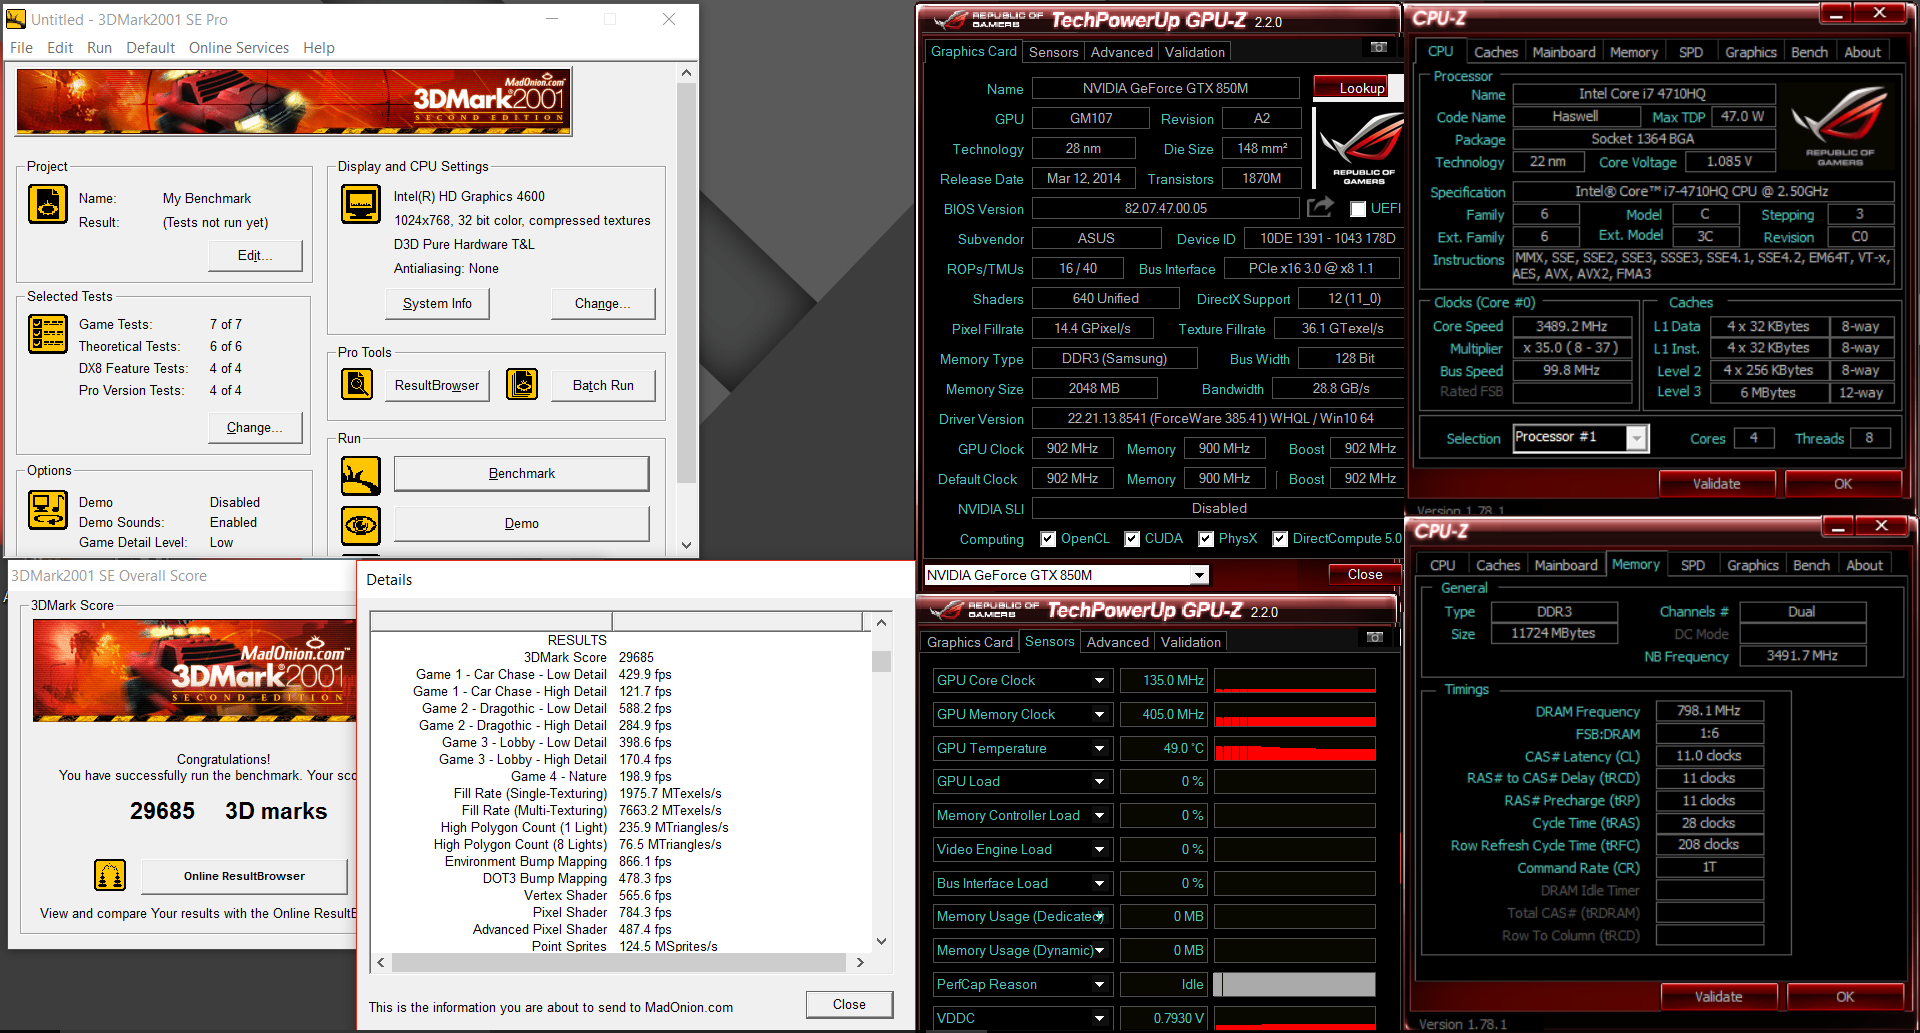Image resolution: width=1920 pixels, height=1033 pixels.
Task: Click the Benchmark run icon
Action: [360, 475]
